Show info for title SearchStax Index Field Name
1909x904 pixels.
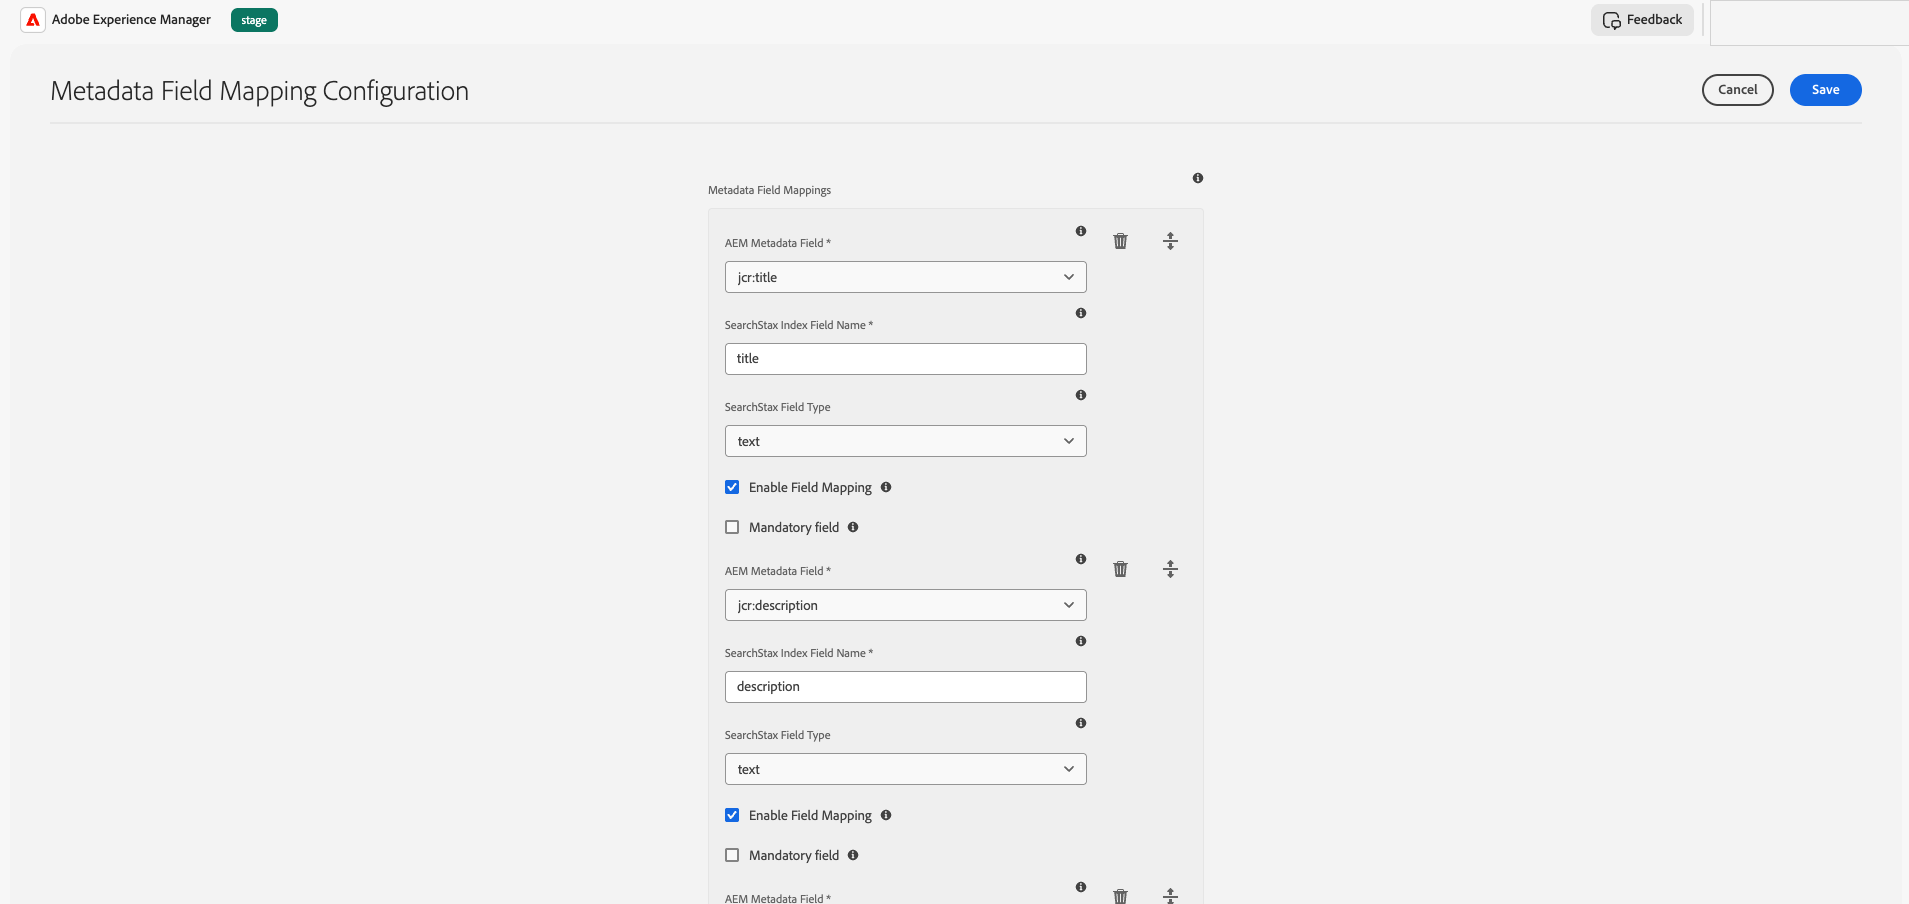tap(1080, 313)
